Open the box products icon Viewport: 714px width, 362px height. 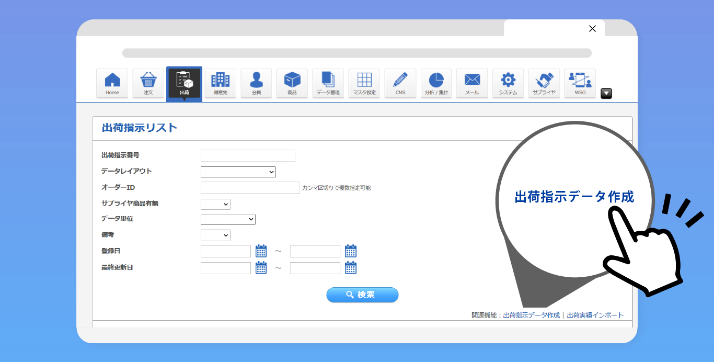292,83
